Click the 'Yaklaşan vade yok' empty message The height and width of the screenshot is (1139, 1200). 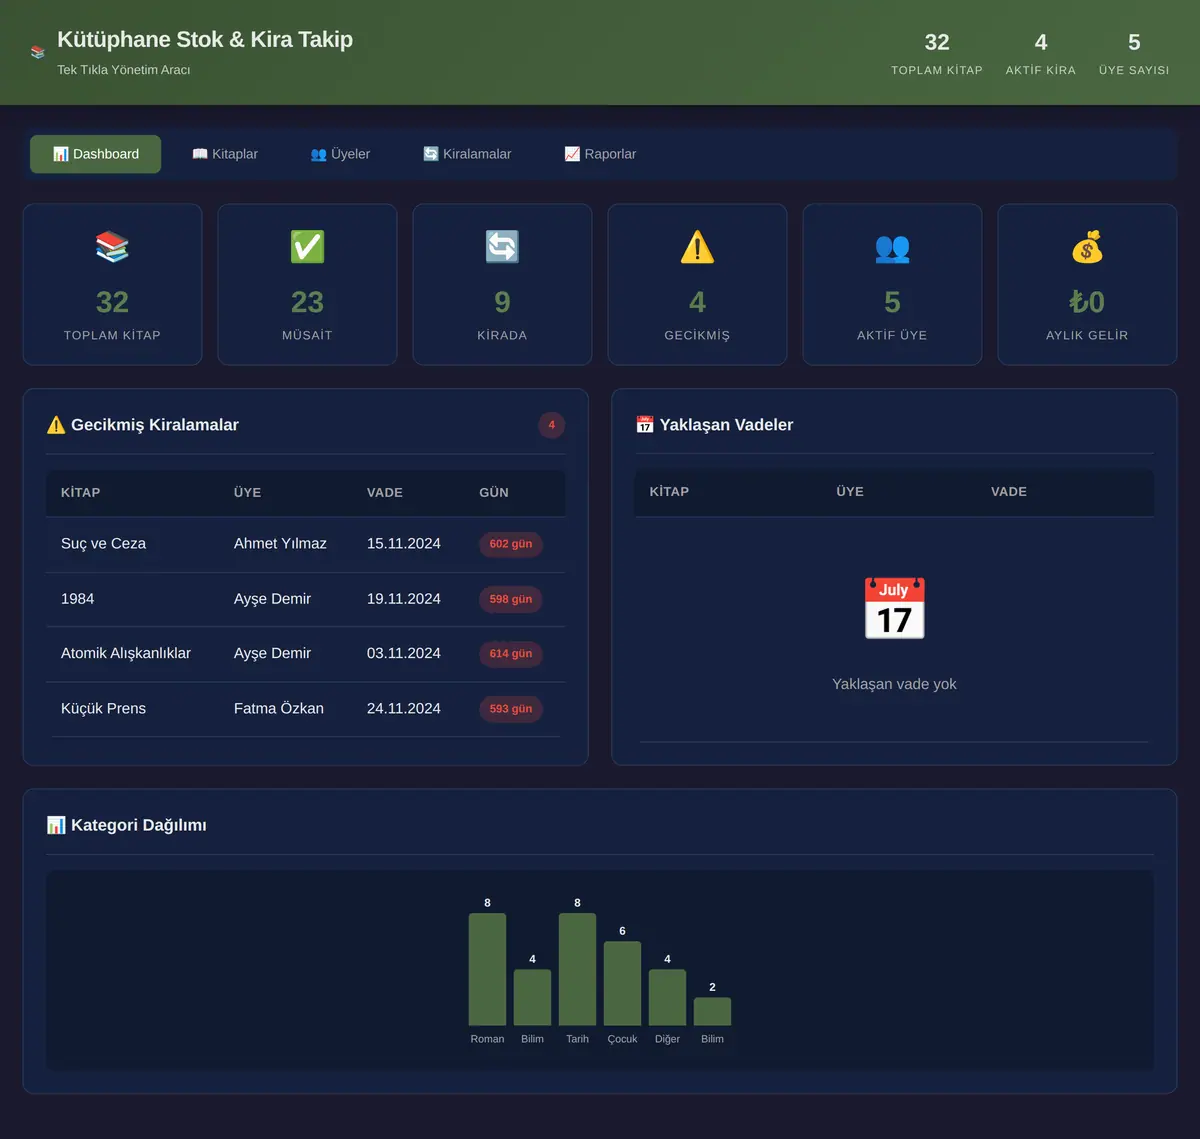[894, 684]
